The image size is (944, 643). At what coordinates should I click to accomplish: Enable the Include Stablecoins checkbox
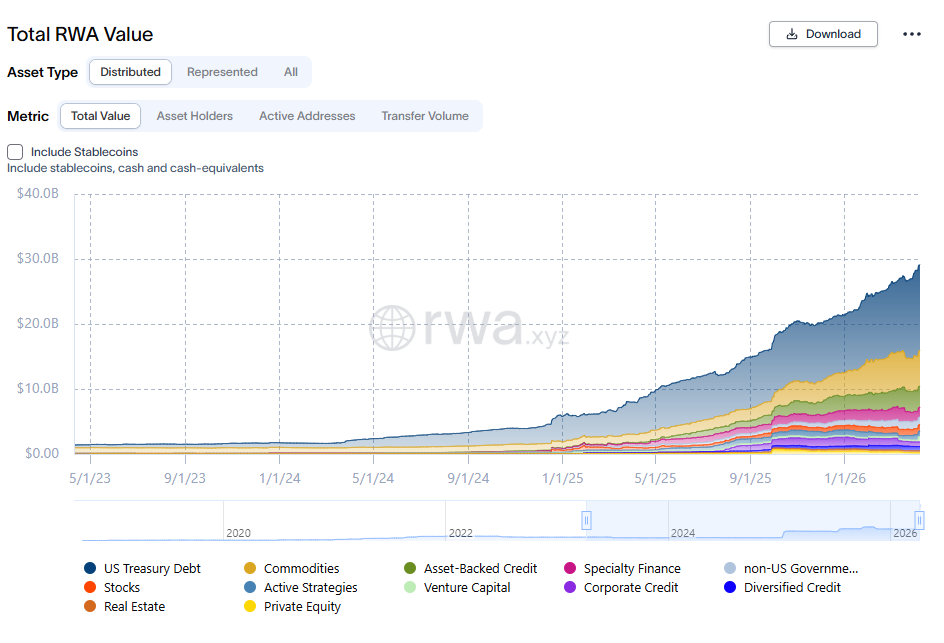pyautogui.click(x=15, y=152)
